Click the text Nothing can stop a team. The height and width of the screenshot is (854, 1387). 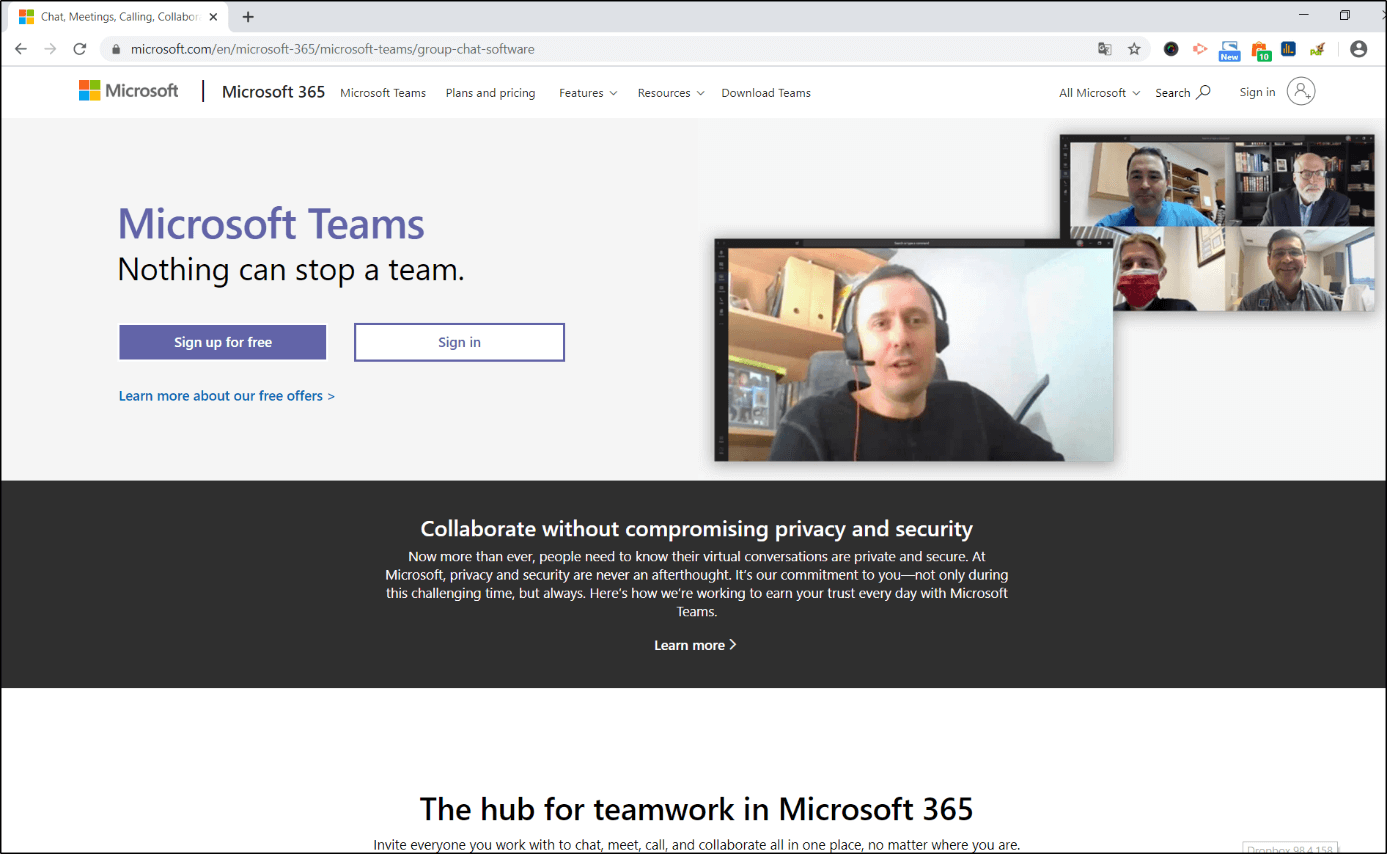291,269
